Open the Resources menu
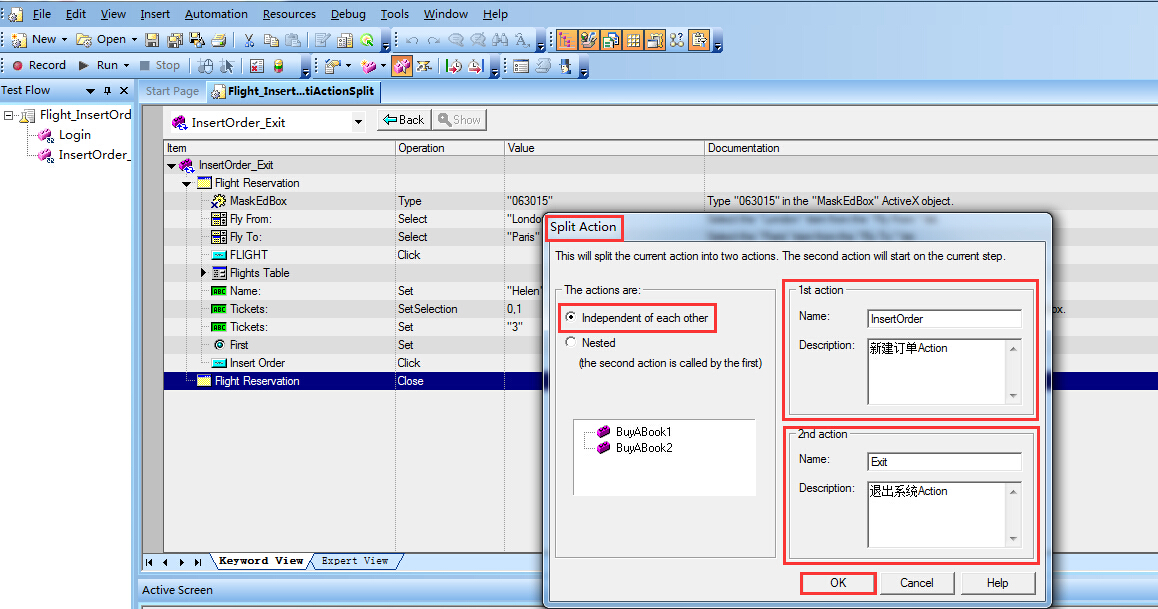The height and width of the screenshot is (609, 1158). pyautogui.click(x=290, y=14)
